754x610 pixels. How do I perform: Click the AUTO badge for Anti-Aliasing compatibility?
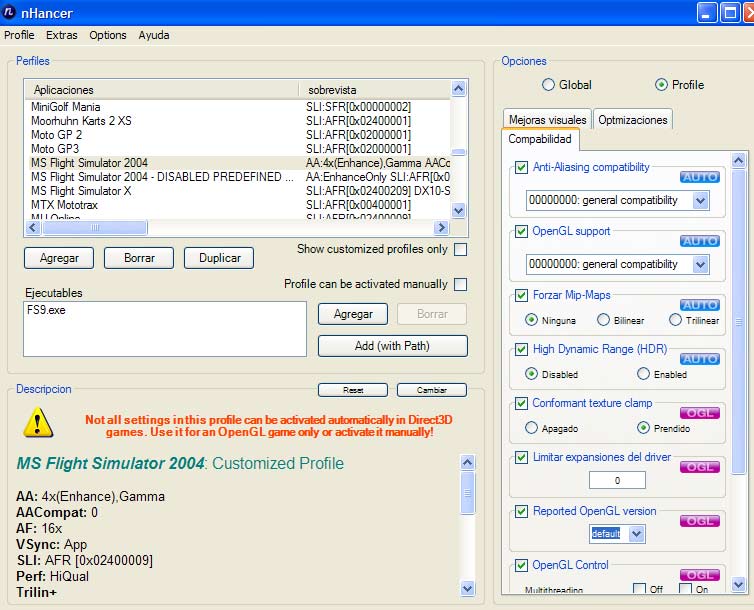point(700,177)
